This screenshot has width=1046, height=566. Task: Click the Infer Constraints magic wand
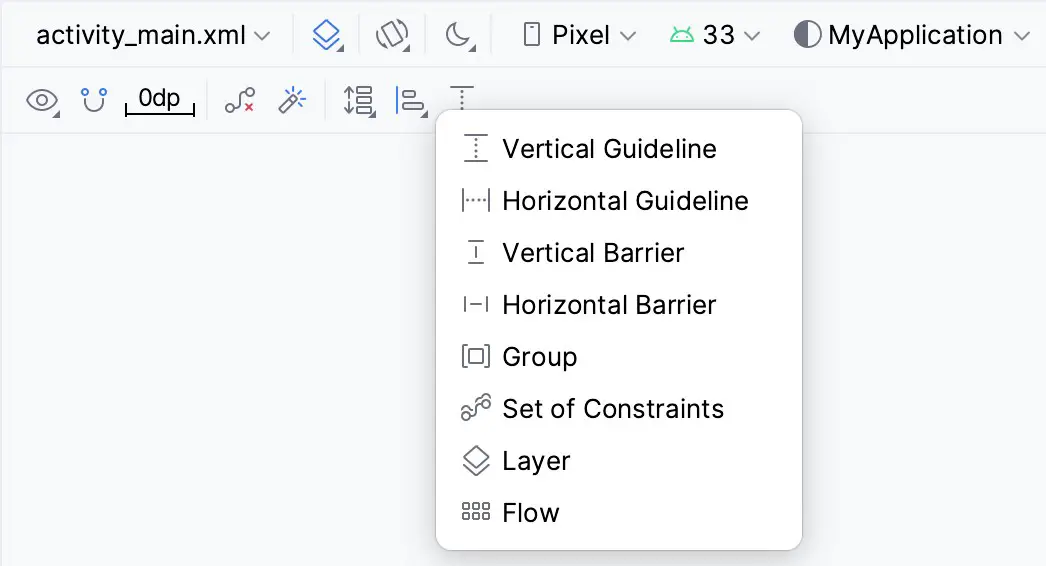(292, 100)
